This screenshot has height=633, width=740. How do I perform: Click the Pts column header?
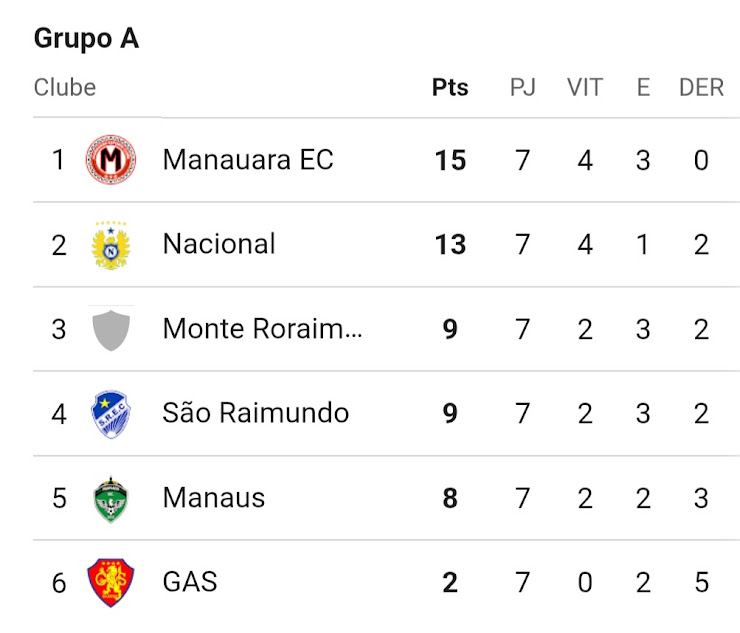coord(450,87)
